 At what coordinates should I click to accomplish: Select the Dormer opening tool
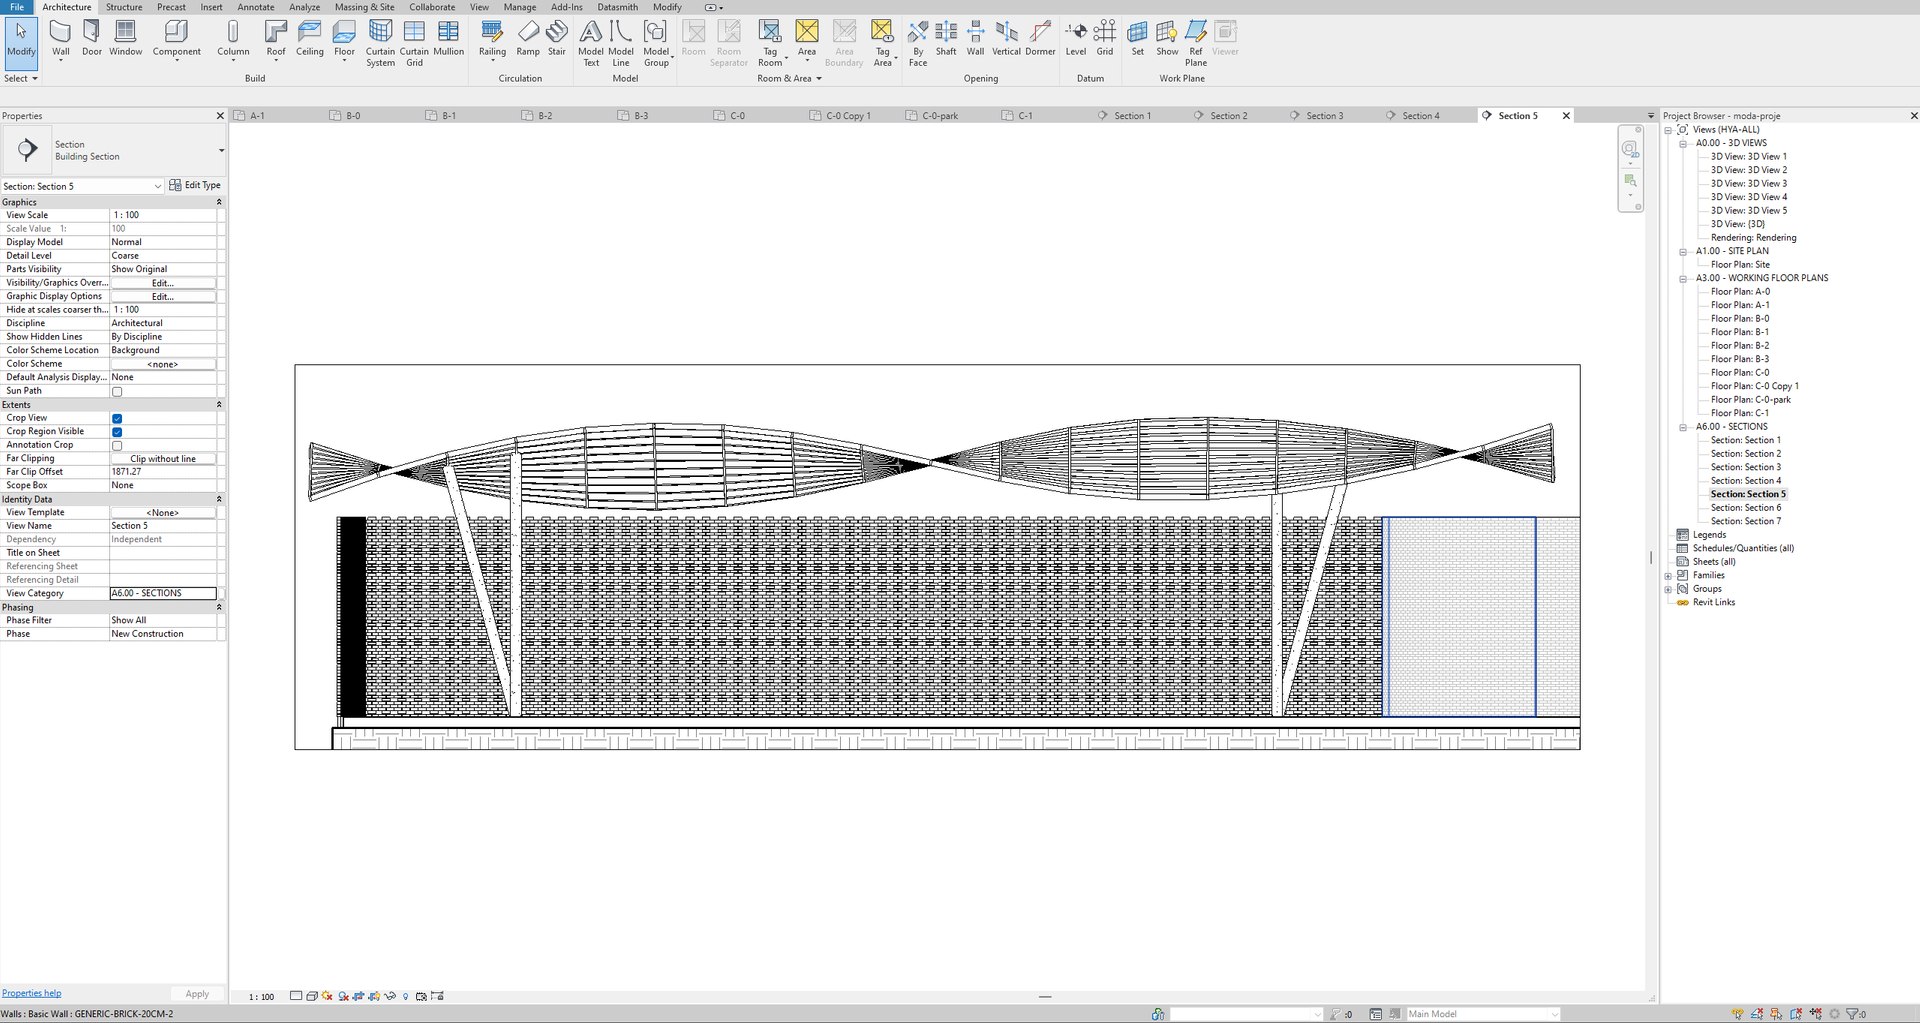(1040, 40)
